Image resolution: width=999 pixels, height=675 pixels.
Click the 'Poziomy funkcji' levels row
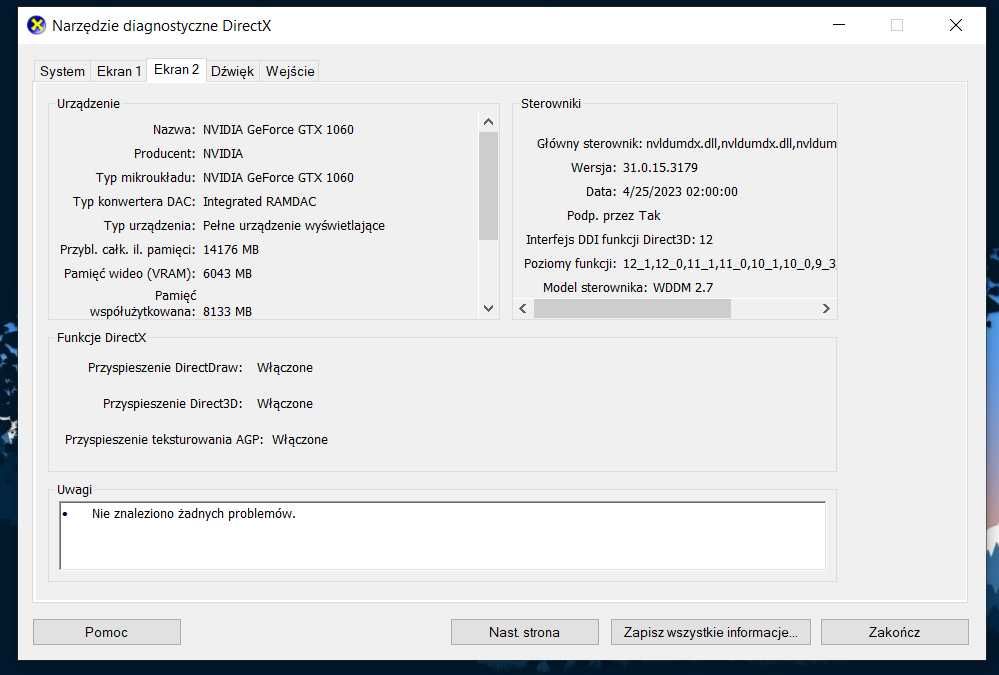(680, 264)
